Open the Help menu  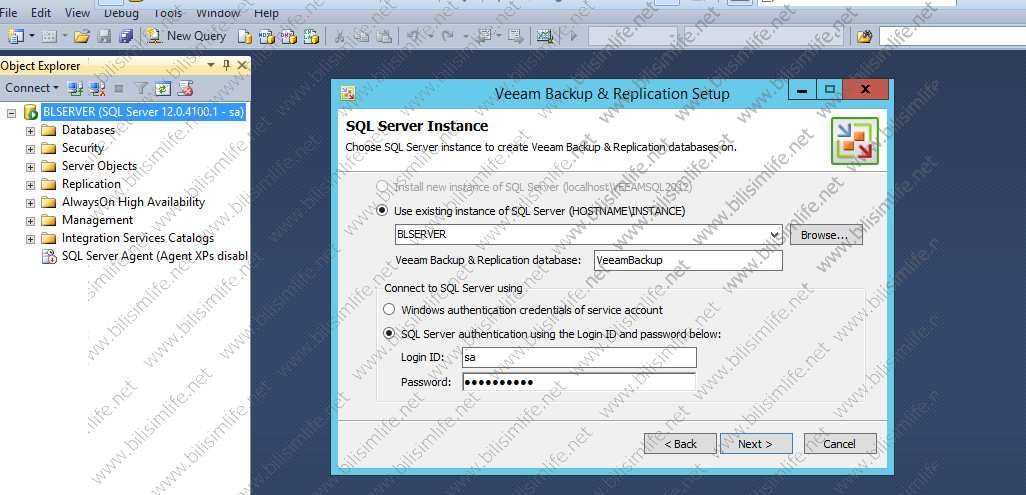click(x=266, y=12)
